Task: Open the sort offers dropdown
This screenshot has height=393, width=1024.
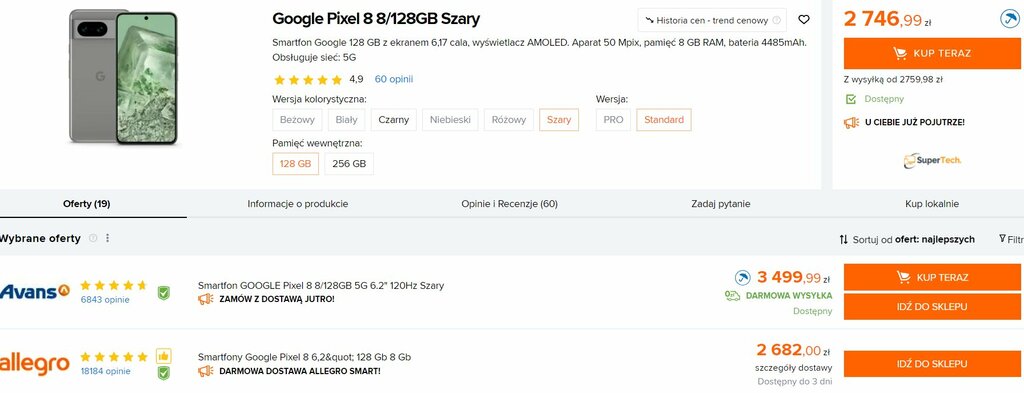Action: tap(907, 240)
